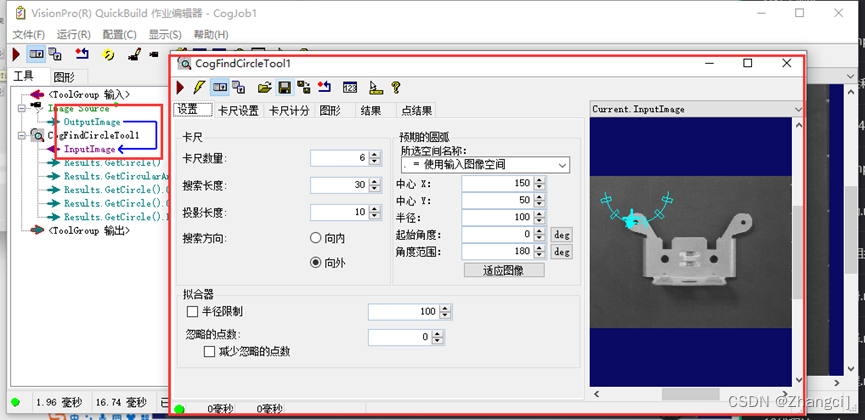This screenshot has width=865, height=420.
Task: Collapse the CogFindCircleTool1 tree node
Action: [22, 135]
